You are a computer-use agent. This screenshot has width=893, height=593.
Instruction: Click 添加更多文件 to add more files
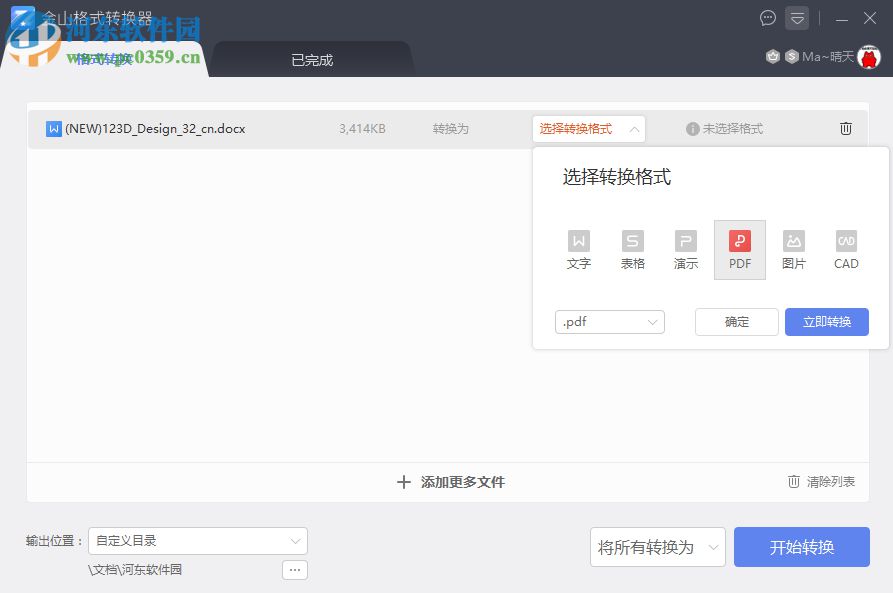(450, 481)
